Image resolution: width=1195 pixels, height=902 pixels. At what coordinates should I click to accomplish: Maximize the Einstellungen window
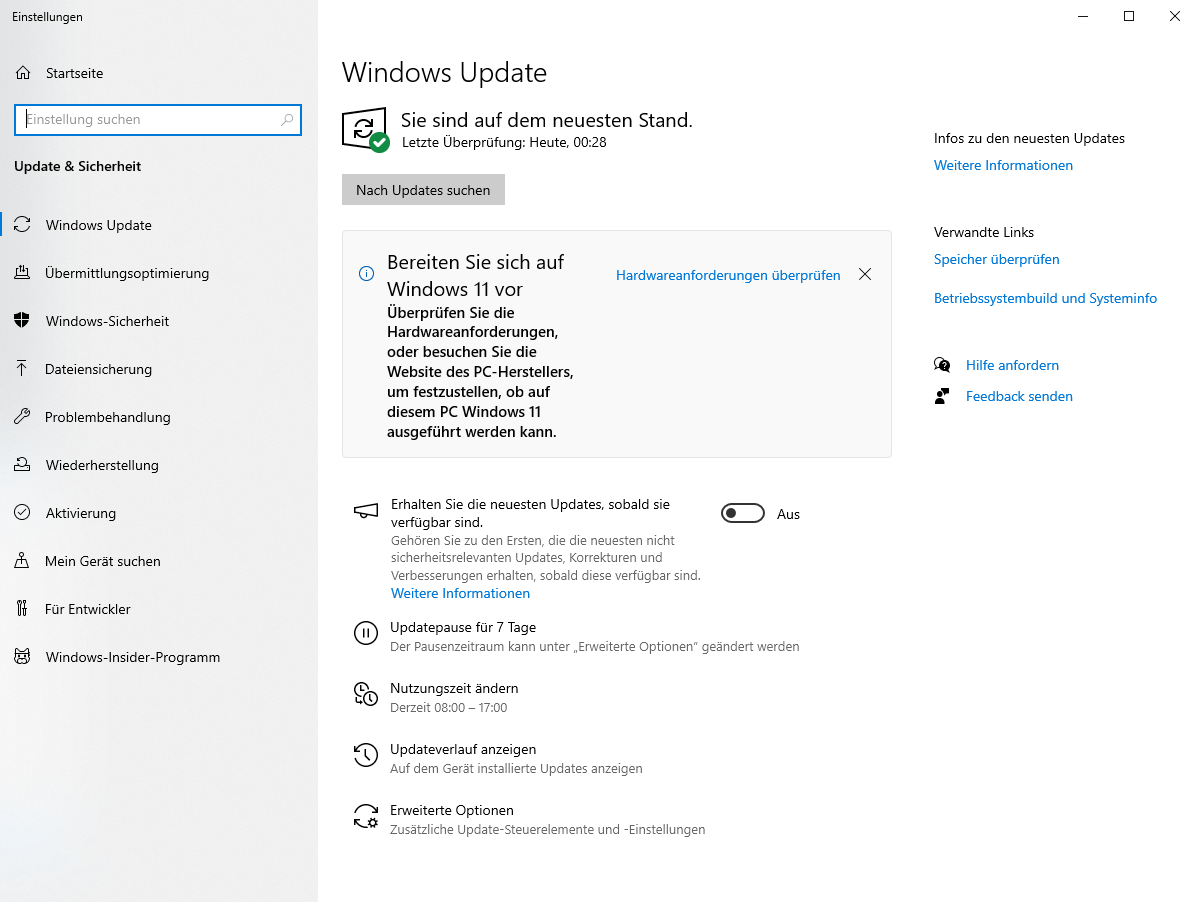point(1129,16)
